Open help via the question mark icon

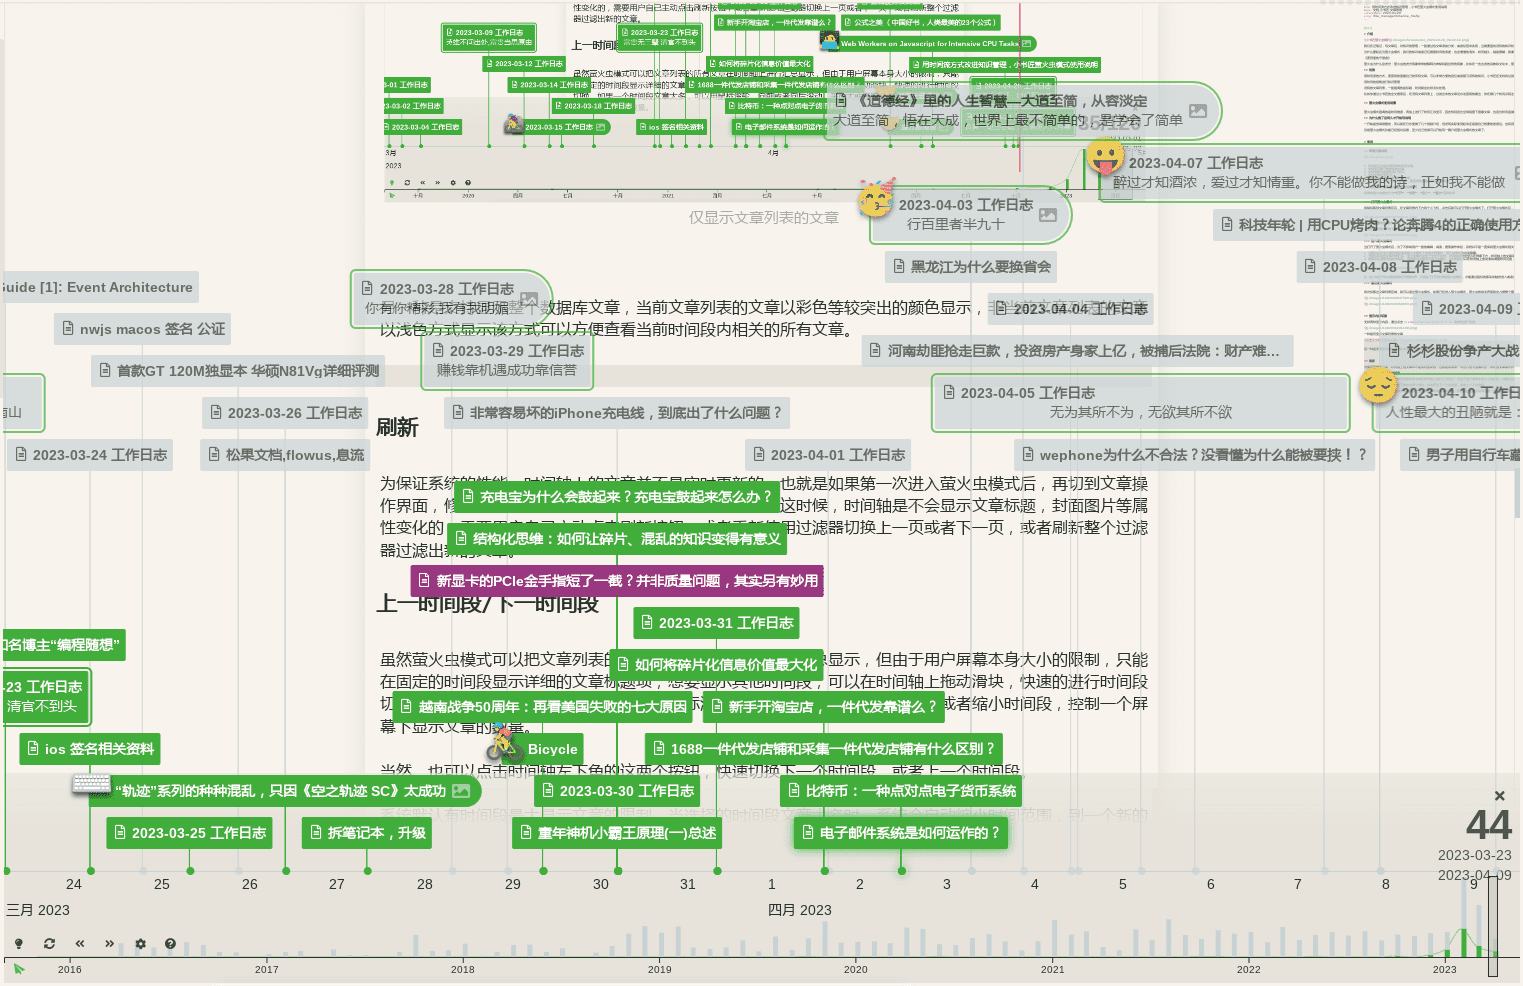(x=170, y=943)
